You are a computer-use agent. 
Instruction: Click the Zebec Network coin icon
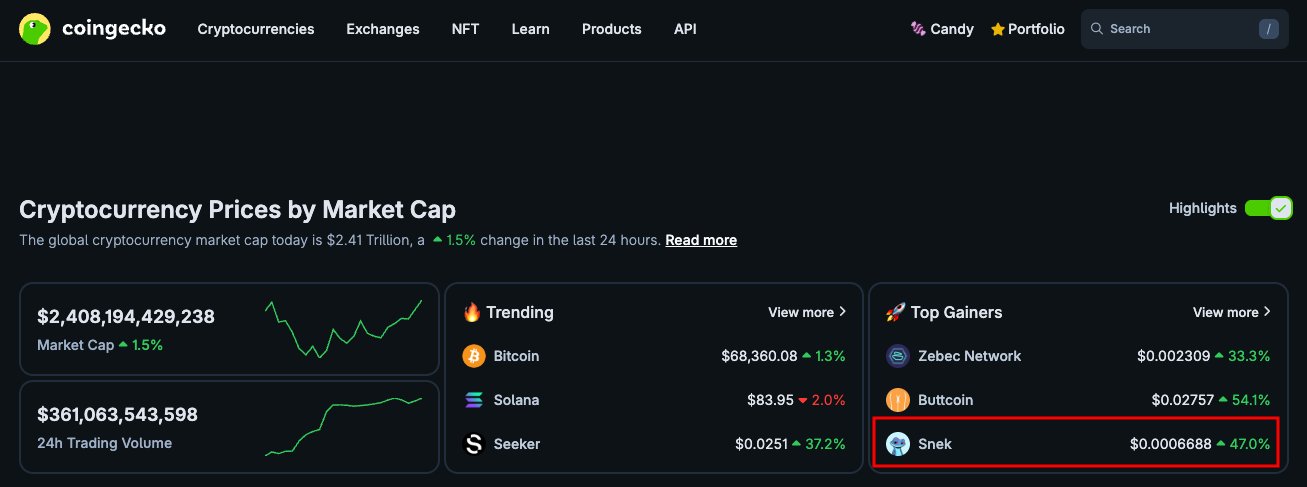[x=897, y=356]
